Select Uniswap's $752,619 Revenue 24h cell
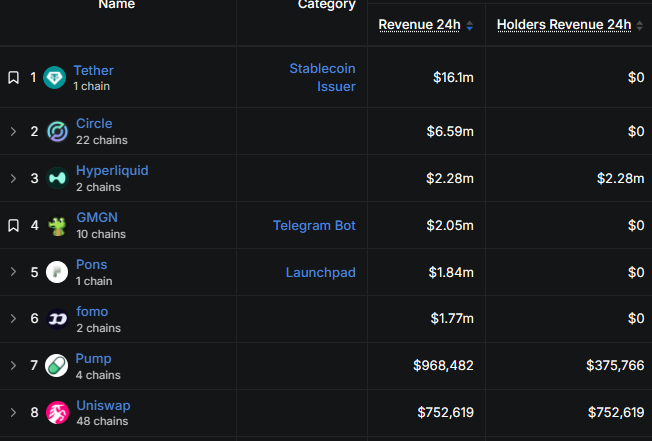The width and height of the screenshot is (652, 441). click(x=446, y=413)
